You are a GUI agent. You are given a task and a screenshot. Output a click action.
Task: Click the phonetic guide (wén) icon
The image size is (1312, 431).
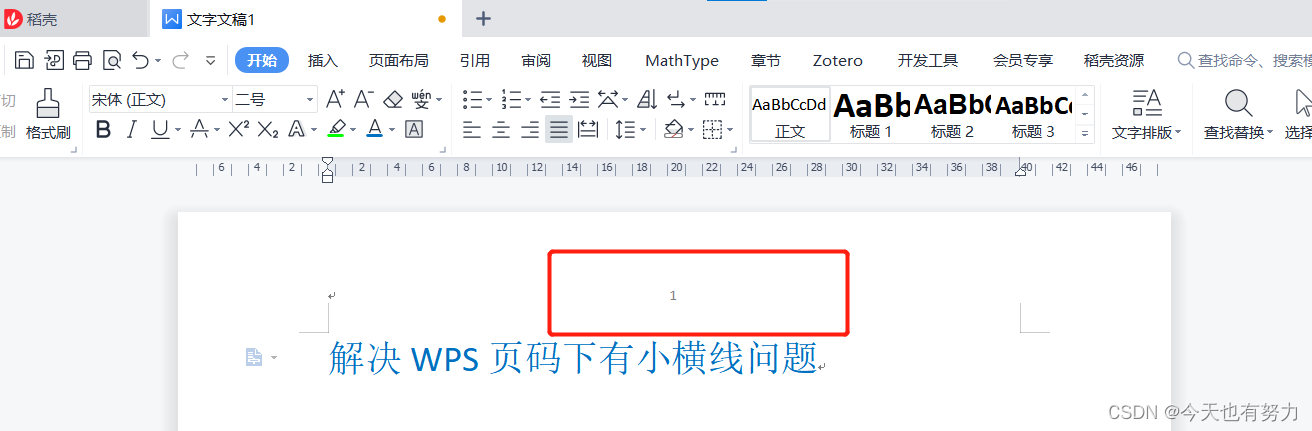point(422,99)
